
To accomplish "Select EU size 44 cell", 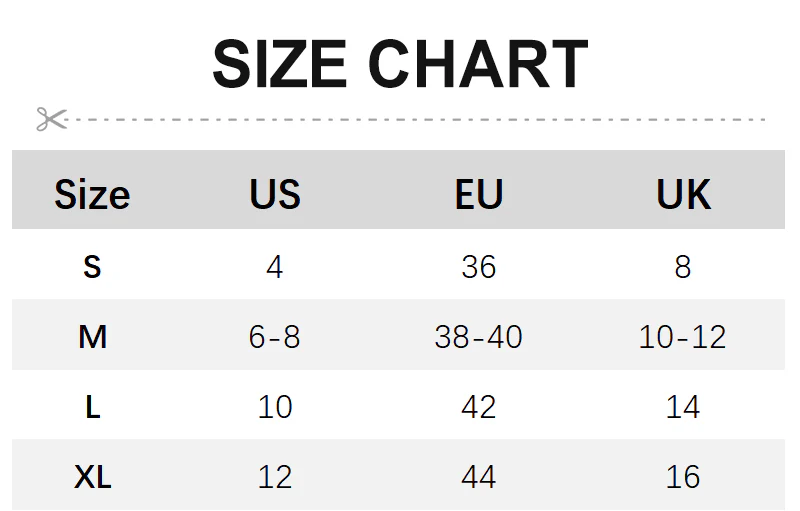I will (x=478, y=477).
